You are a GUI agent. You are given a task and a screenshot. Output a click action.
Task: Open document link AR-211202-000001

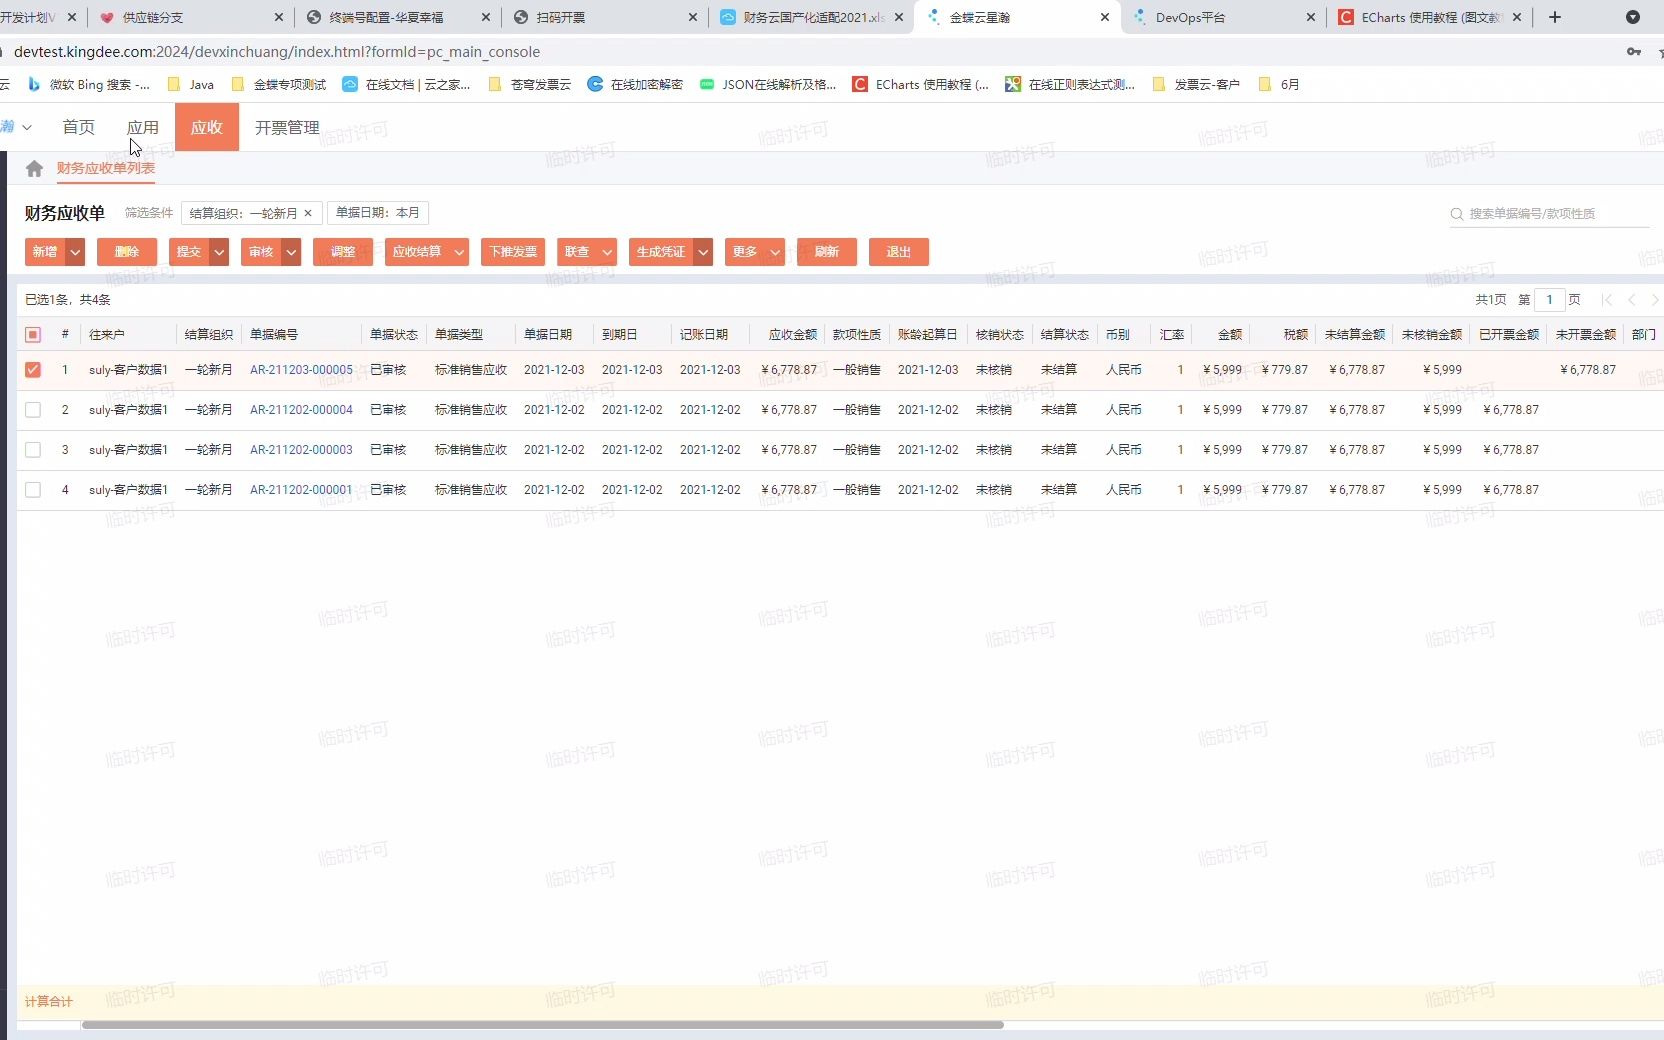301,490
